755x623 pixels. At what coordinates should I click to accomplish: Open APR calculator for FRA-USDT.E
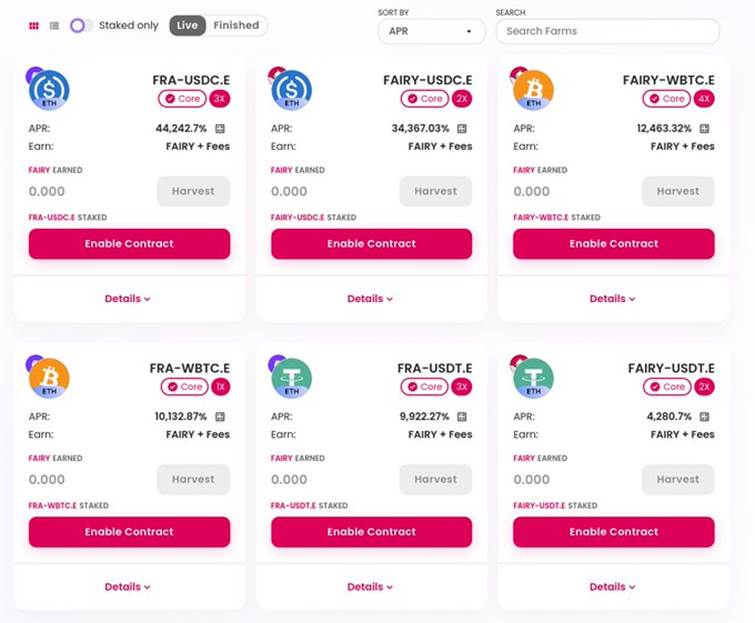point(462,416)
